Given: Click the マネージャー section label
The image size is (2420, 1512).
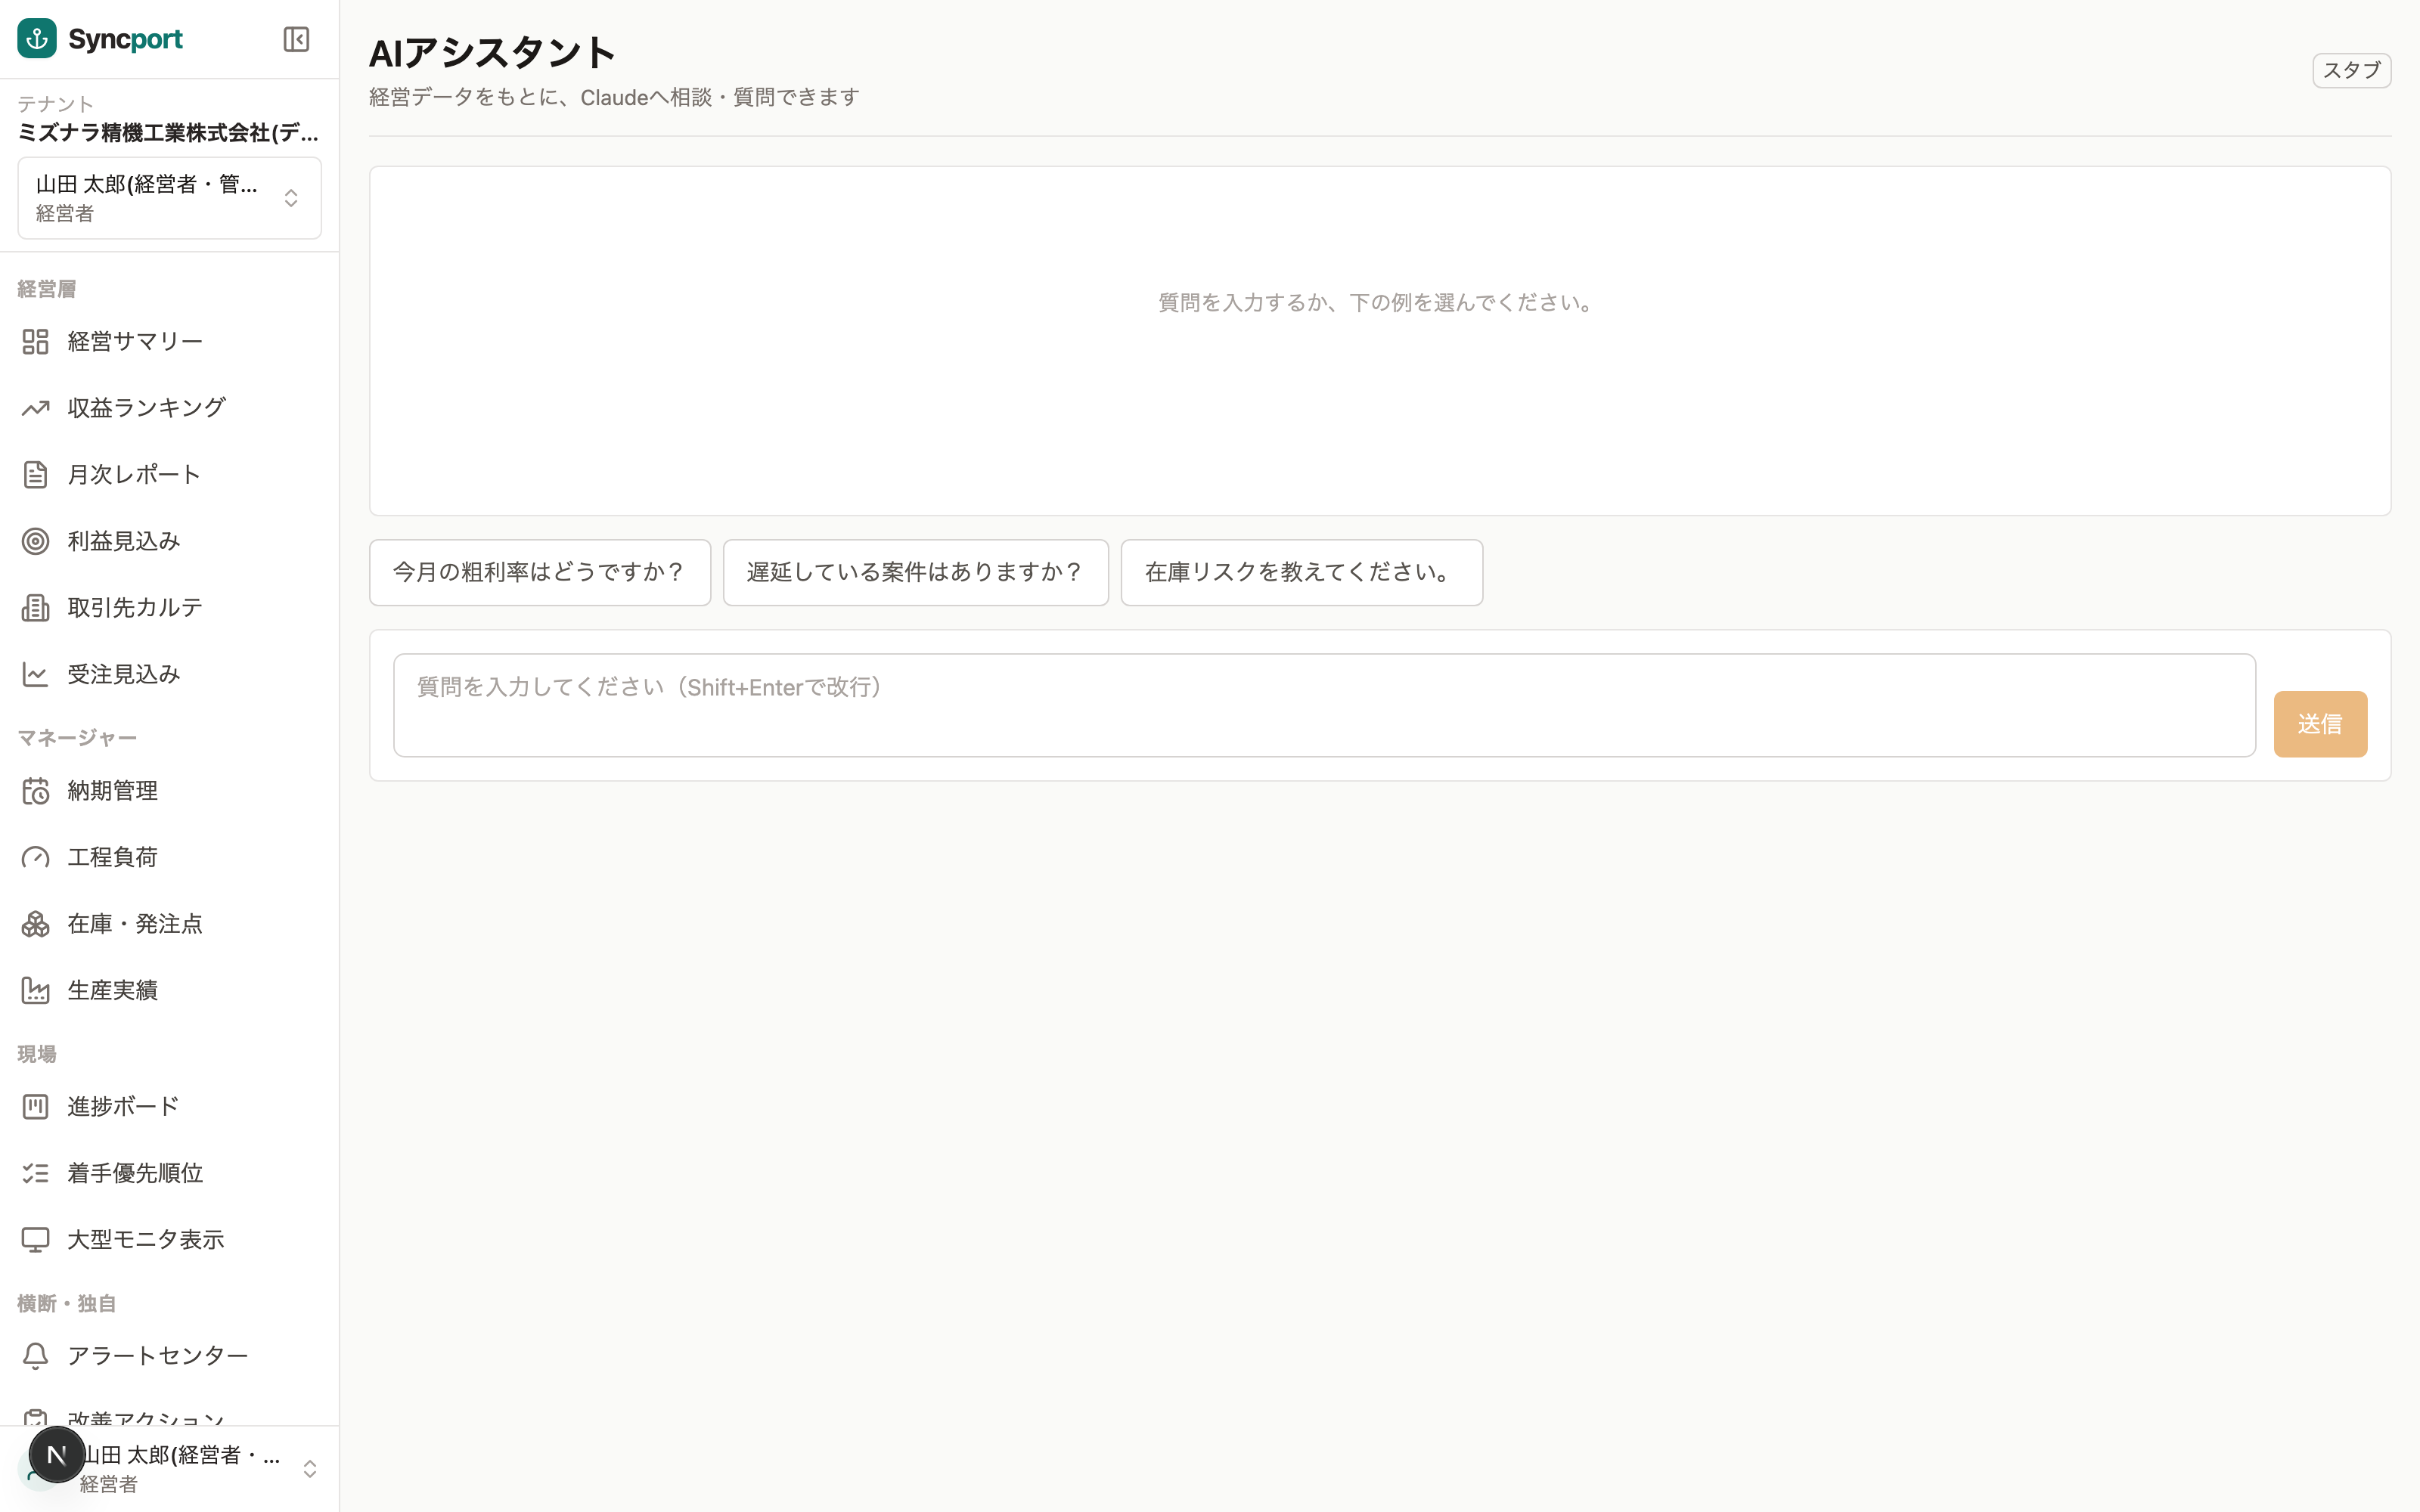Looking at the screenshot, I should click(77, 738).
